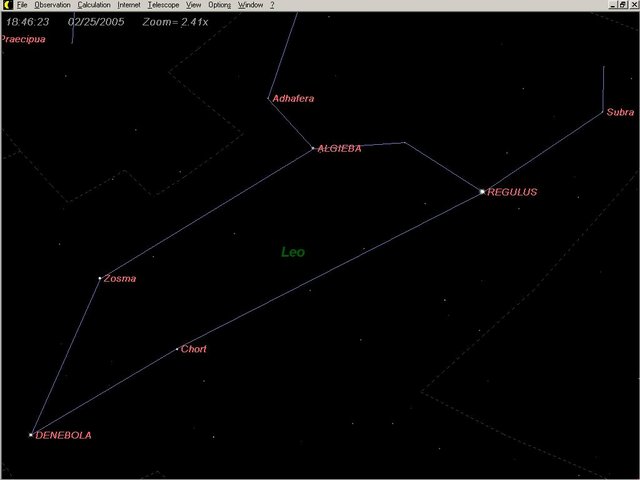Click the Praecipua star label
640x480 pixels.
coord(23,39)
